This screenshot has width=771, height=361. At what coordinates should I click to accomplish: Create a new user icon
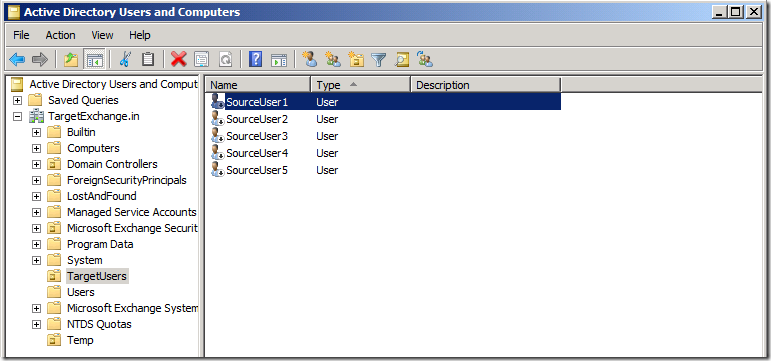(x=310, y=59)
